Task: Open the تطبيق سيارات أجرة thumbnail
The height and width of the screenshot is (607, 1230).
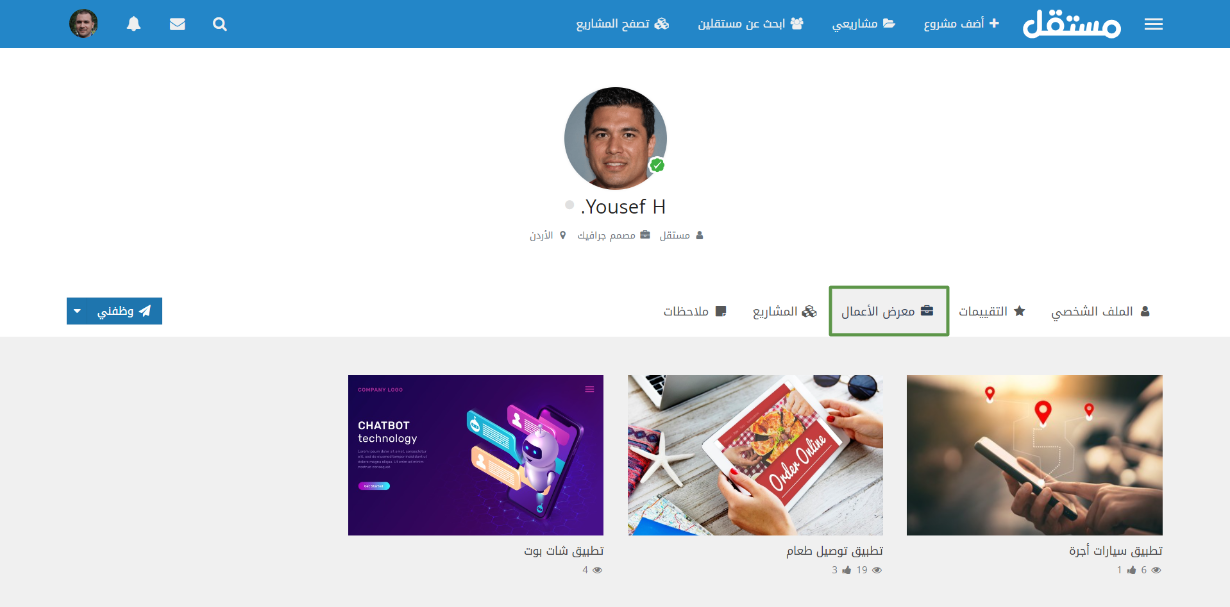Action: (1034, 455)
